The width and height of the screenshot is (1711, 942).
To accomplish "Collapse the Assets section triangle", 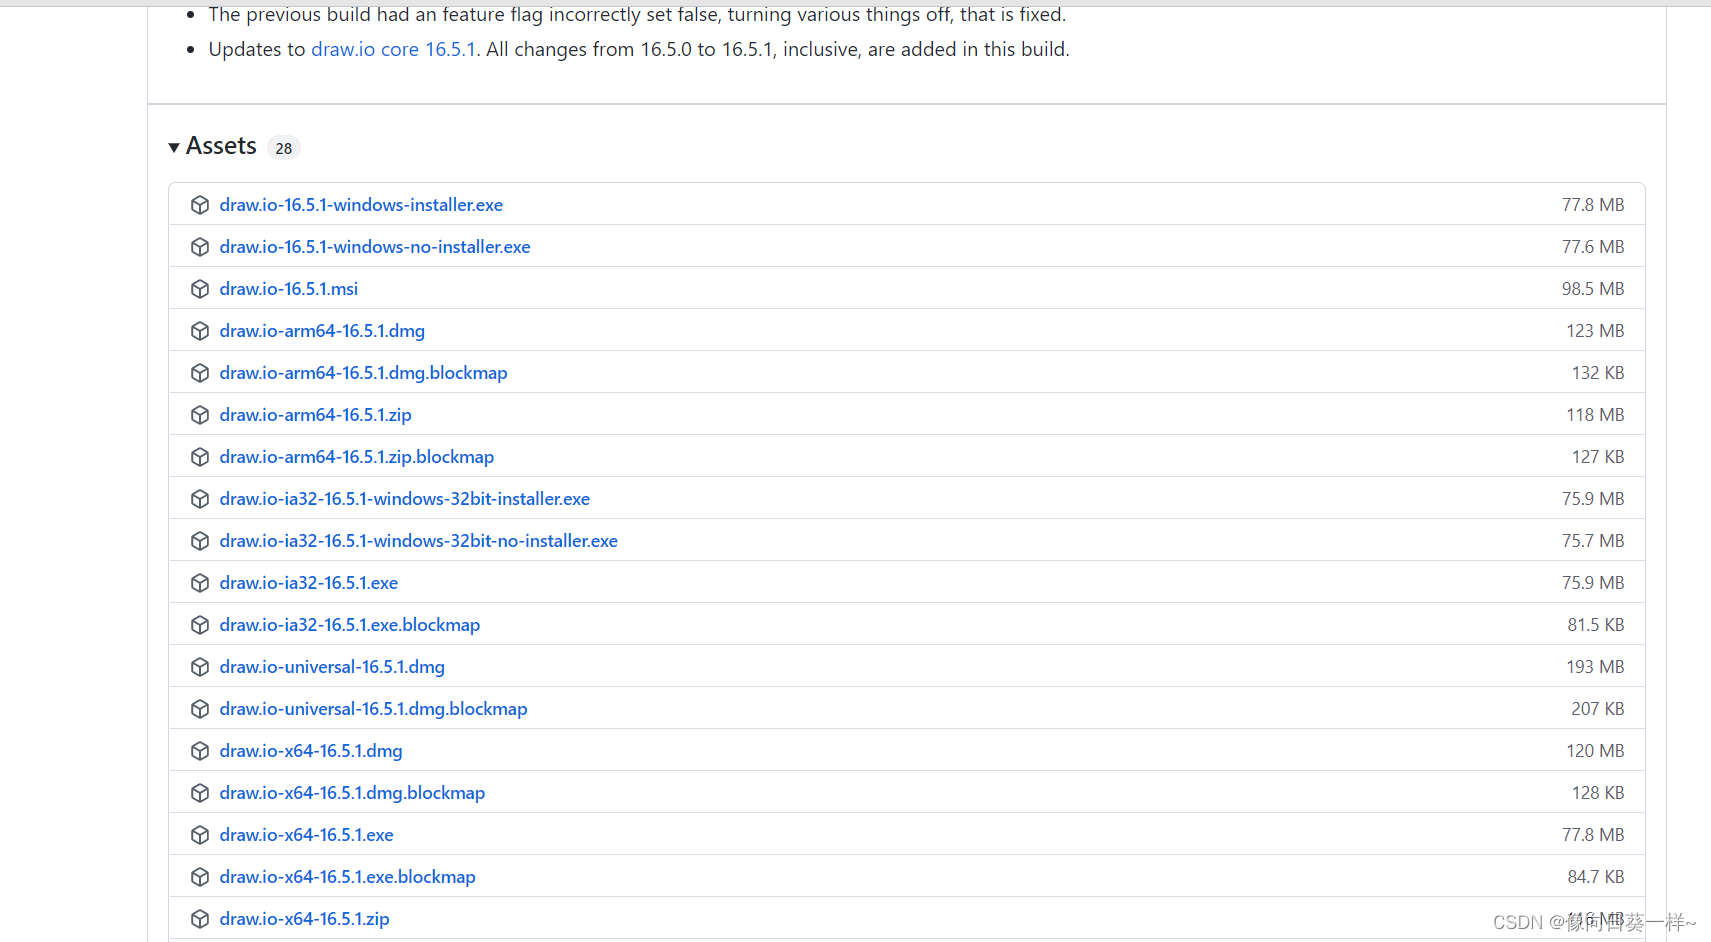I will (x=174, y=147).
